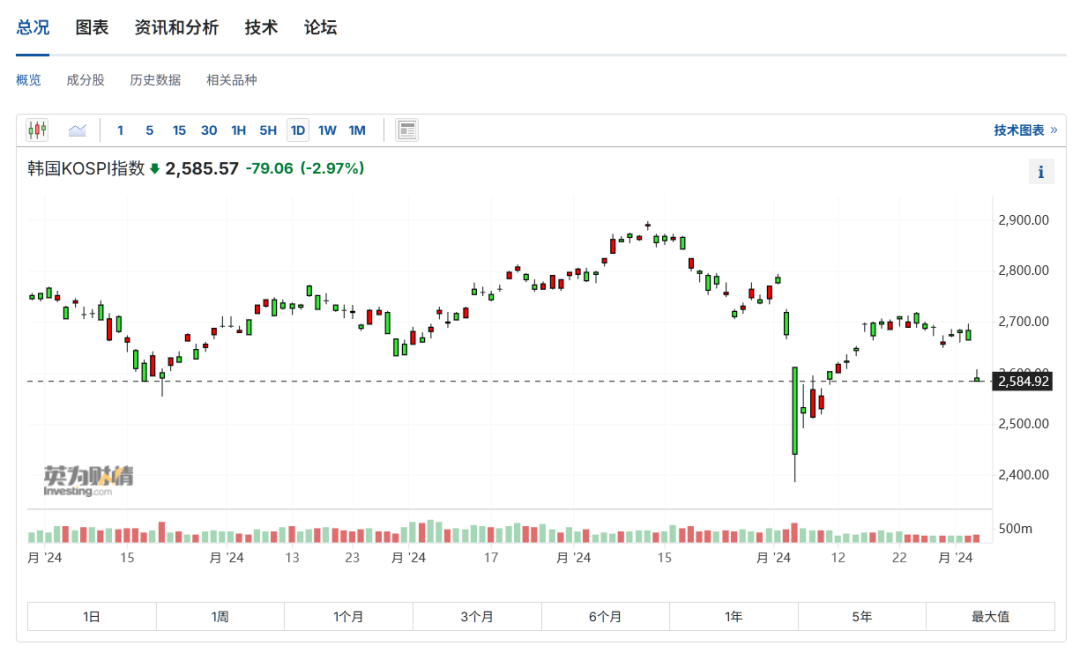Image resolution: width=1080 pixels, height=653 pixels.
Task: Set time range to 1年
Action: pos(734,616)
